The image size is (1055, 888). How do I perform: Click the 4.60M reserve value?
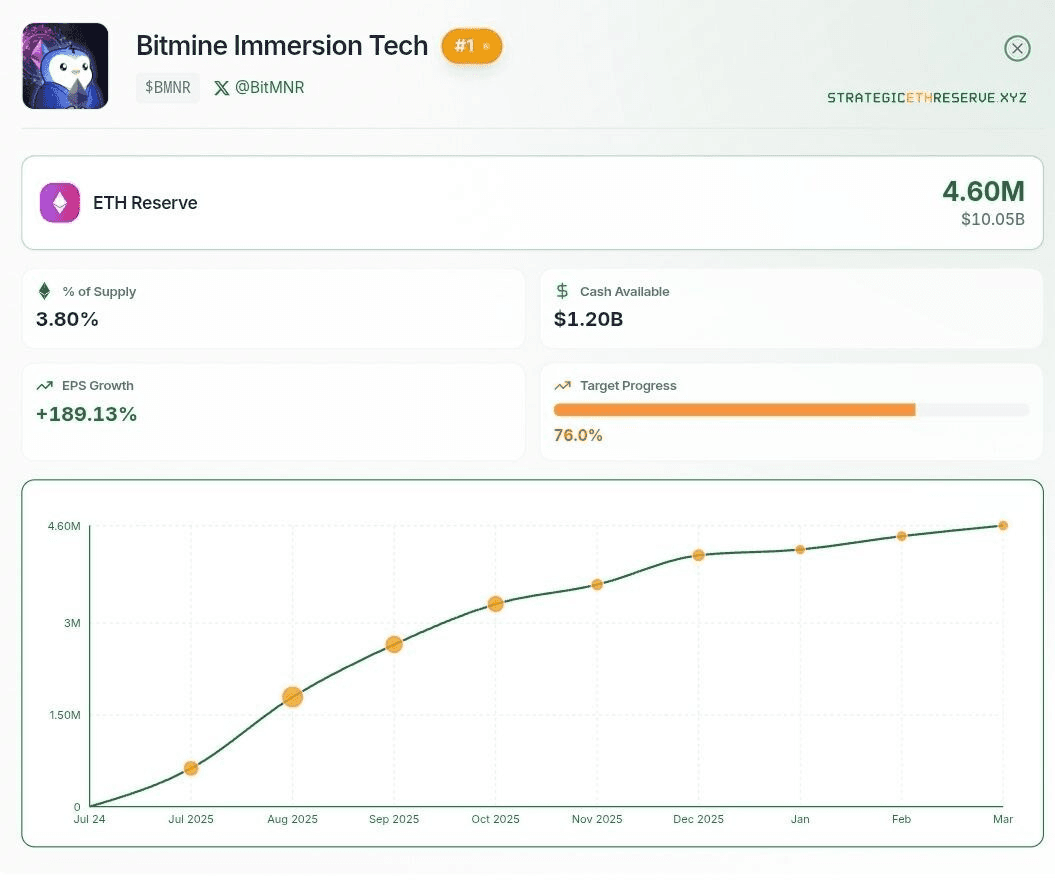984,191
